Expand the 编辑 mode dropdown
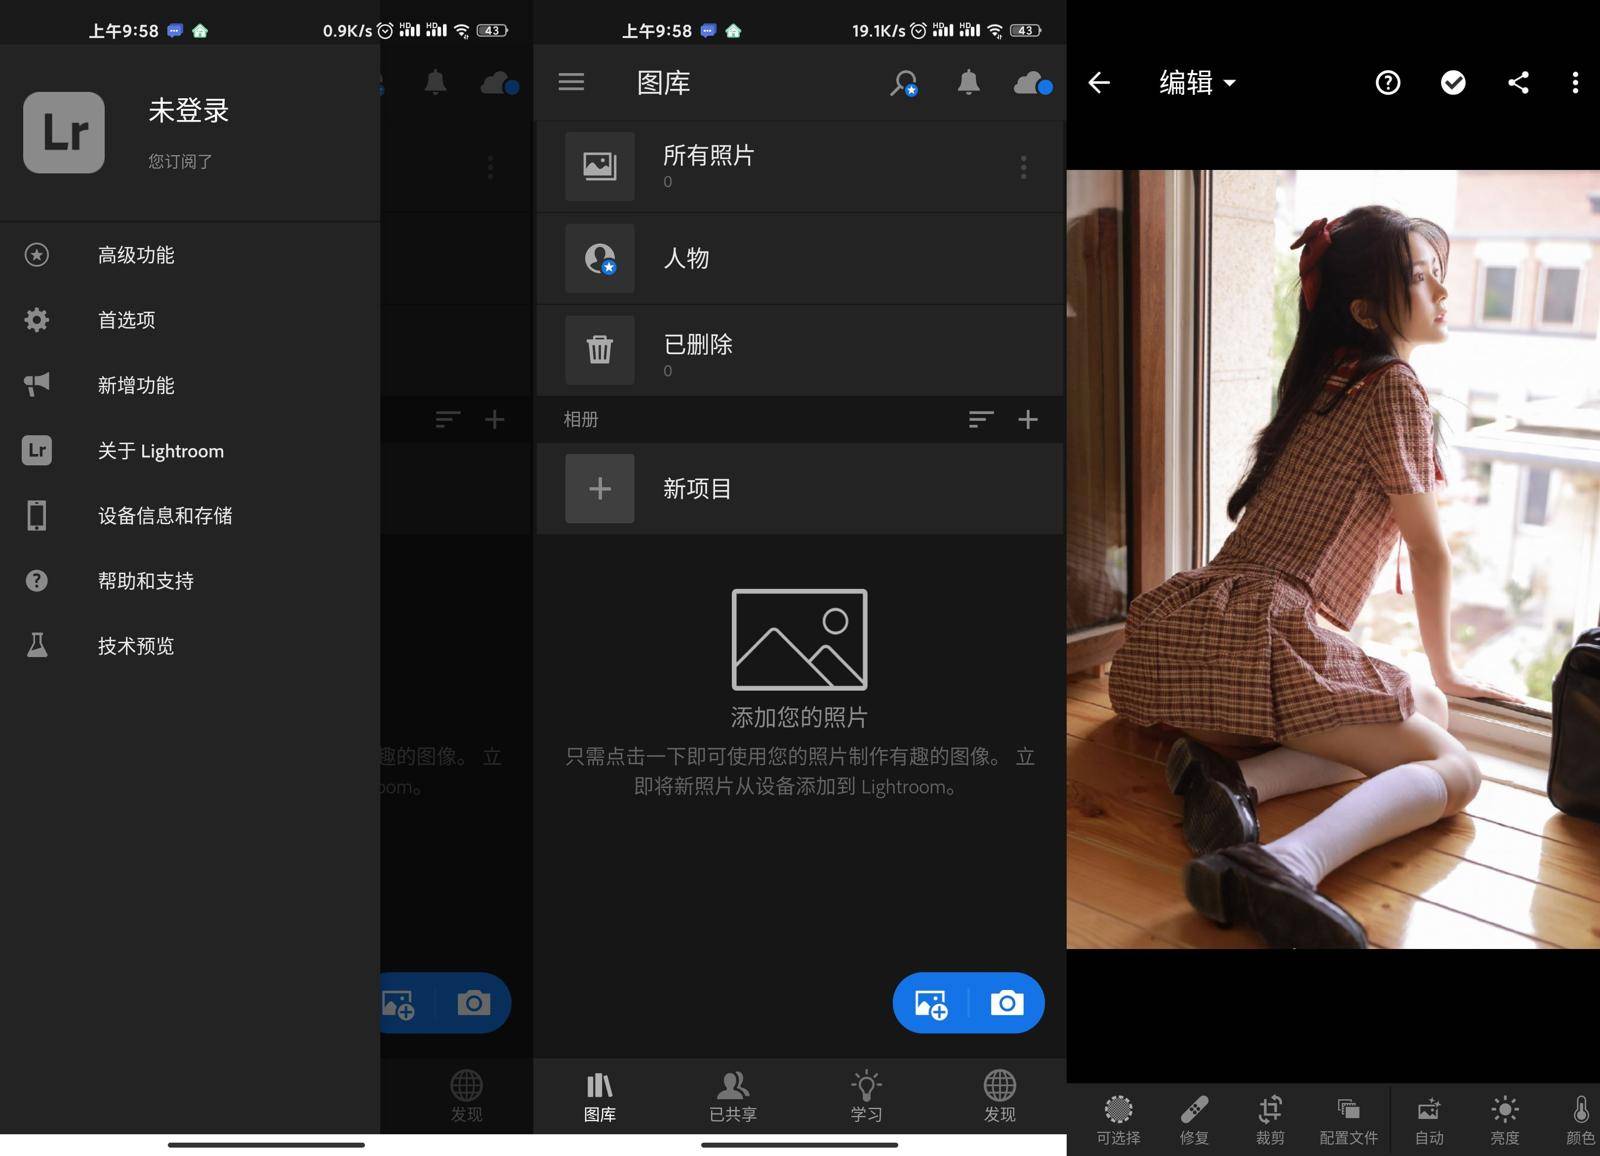The height and width of the screenshot is (1156, 1600). click(x=1197, y=83)
